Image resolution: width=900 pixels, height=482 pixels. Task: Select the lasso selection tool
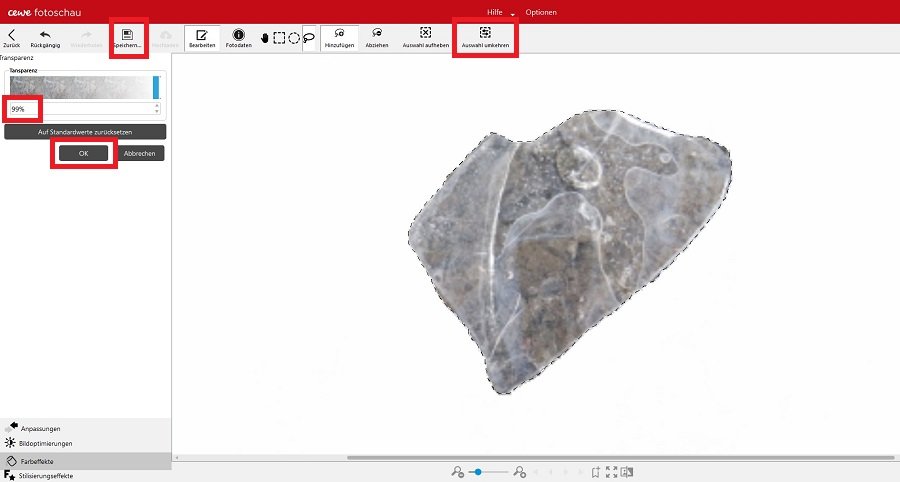coord(309,38)
